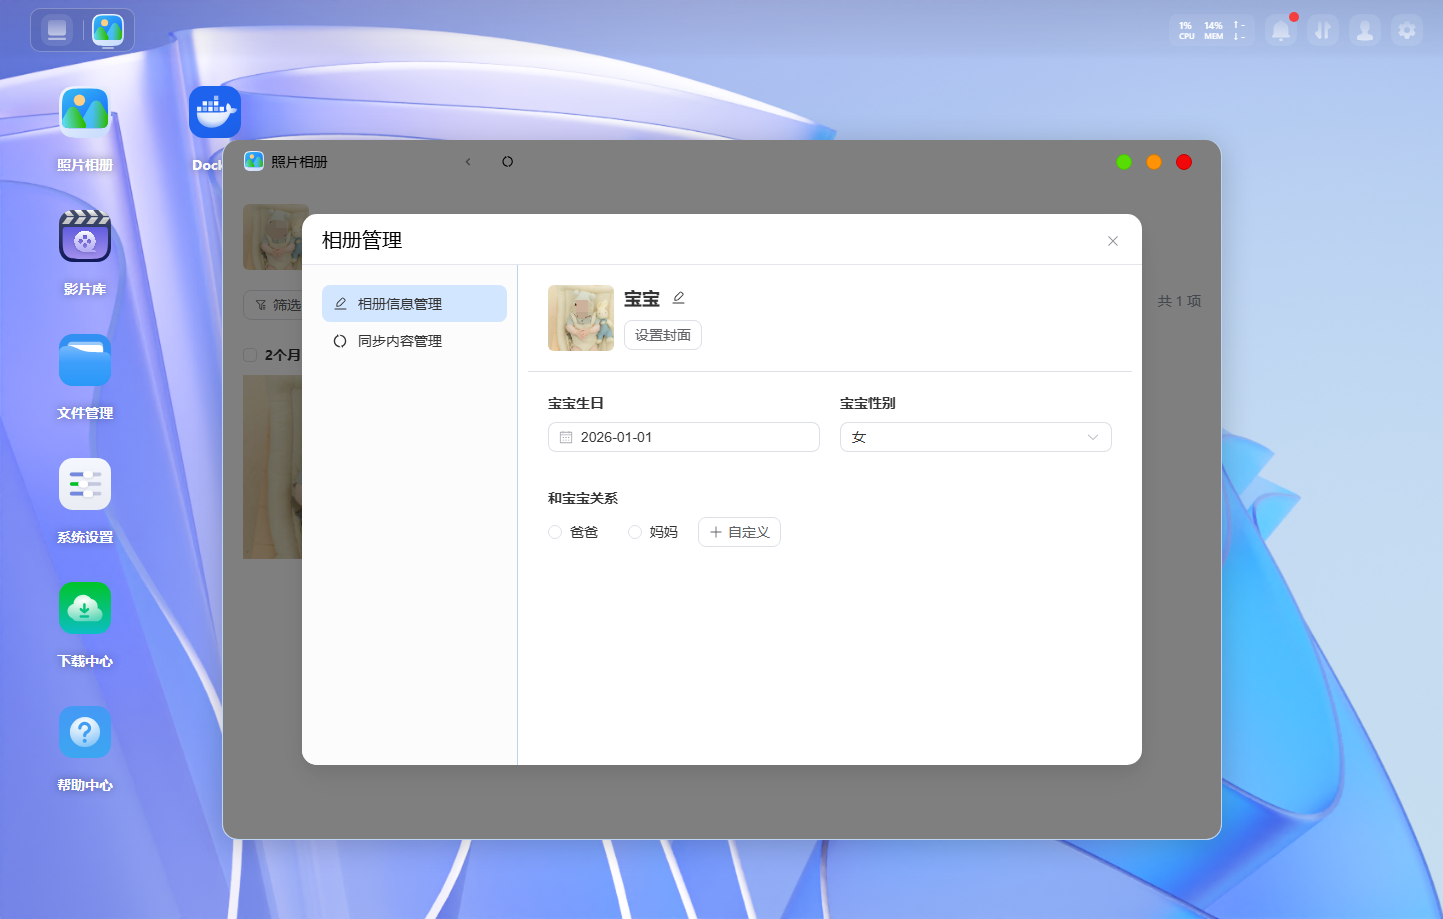Open the 帮助中心 help icon

click(x=85, y=732)
